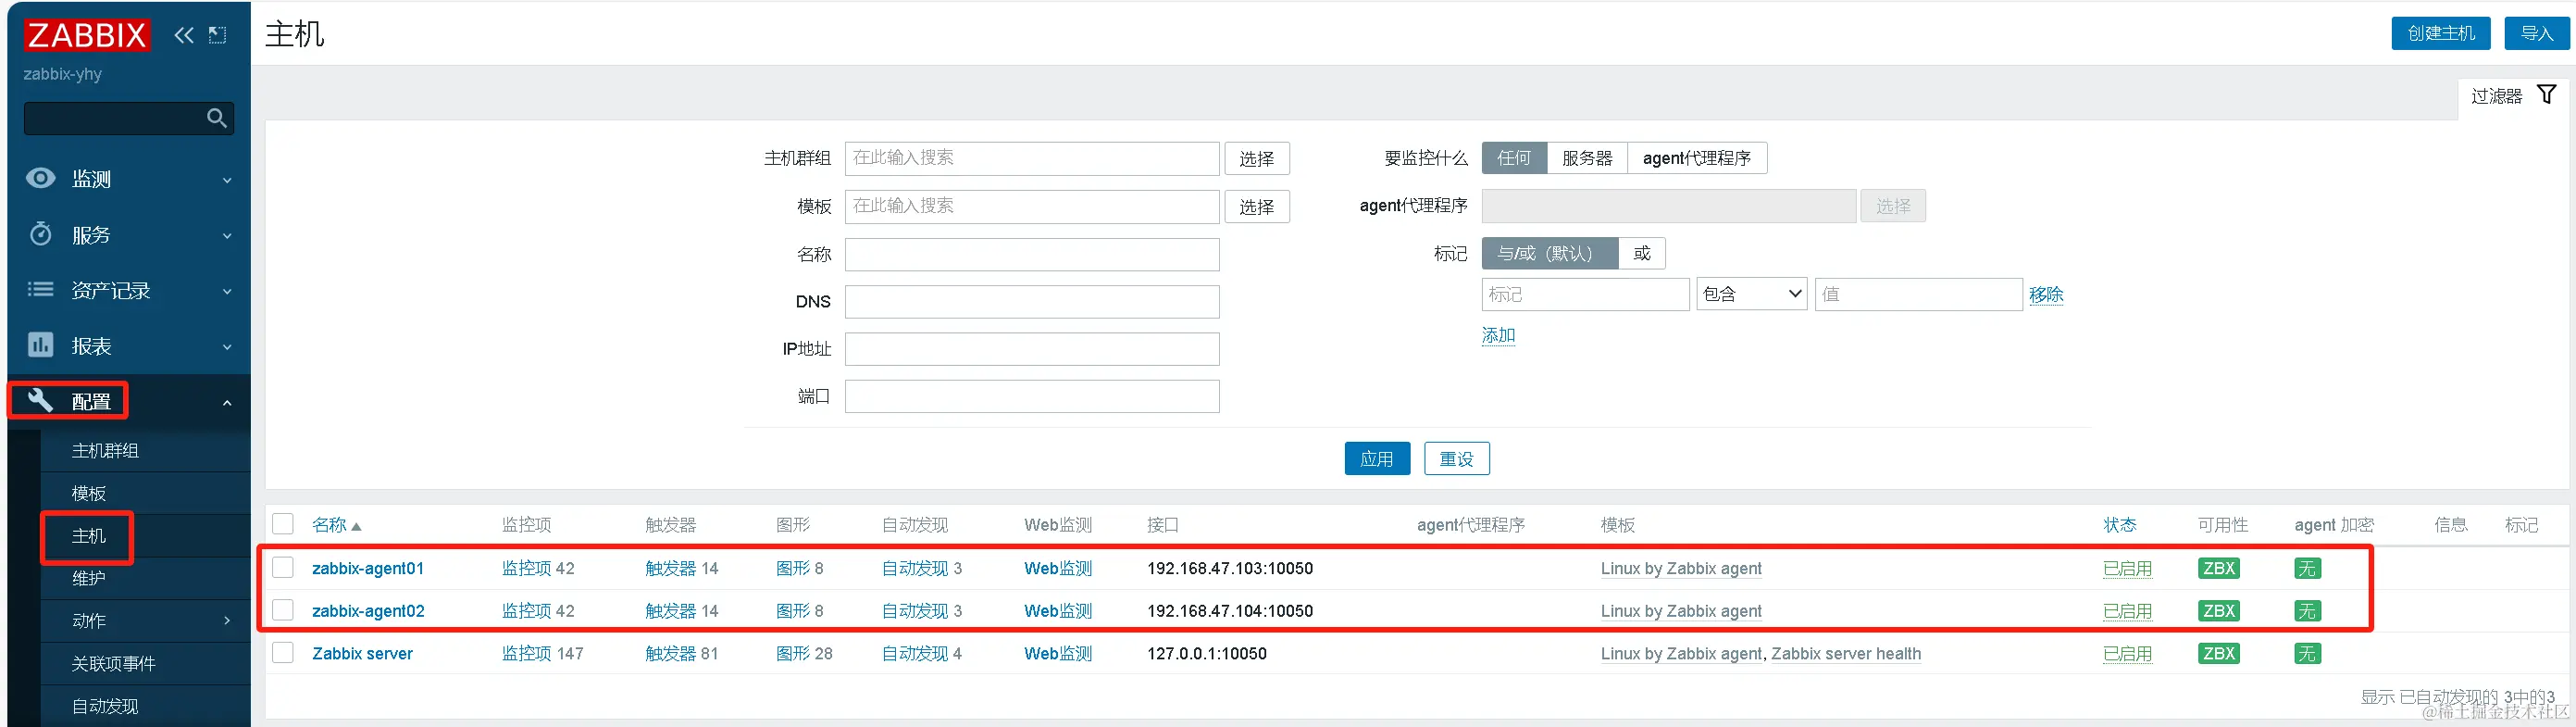
Task: Click the list icon next to 资产记录
Action: (41, 290)
